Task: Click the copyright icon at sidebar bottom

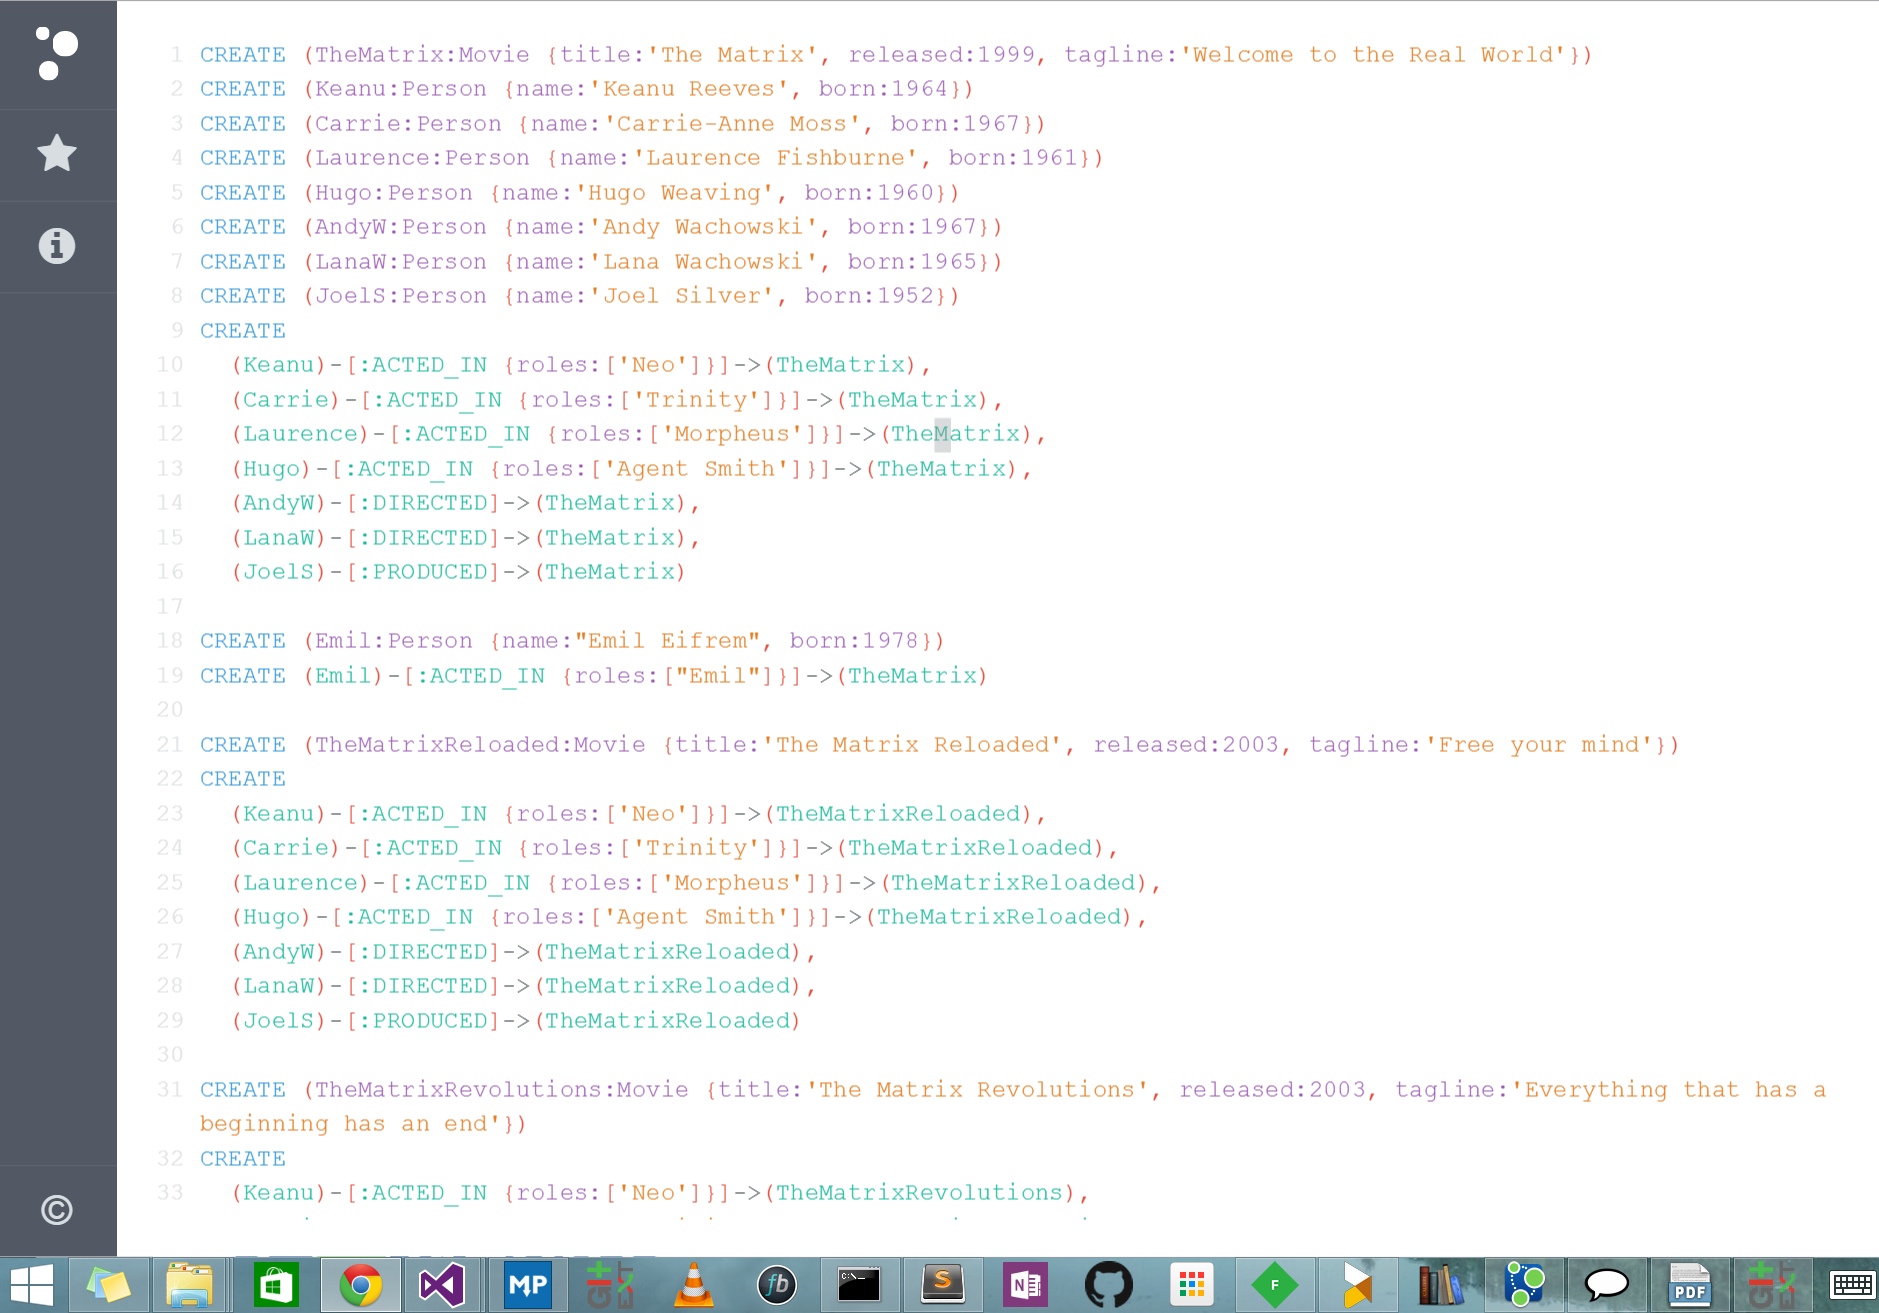Action: pyautogui.click(x=57, y=1210)
